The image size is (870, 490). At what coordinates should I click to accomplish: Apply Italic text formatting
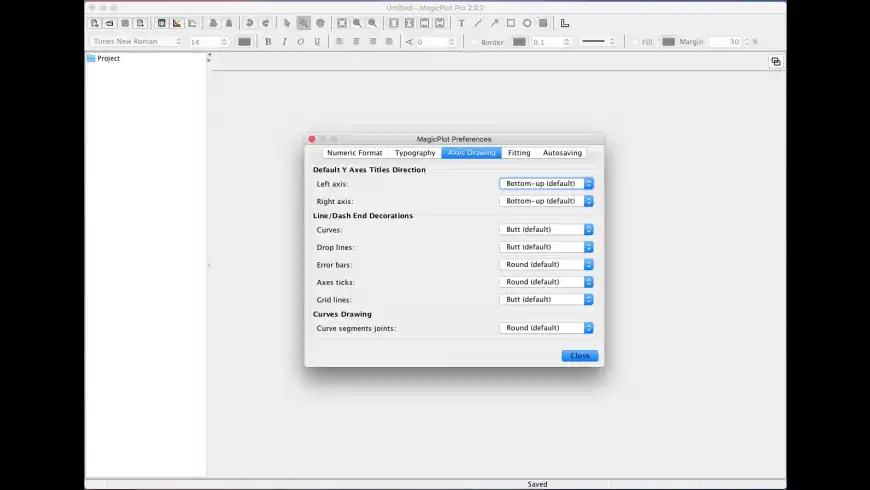click(284, 42)
